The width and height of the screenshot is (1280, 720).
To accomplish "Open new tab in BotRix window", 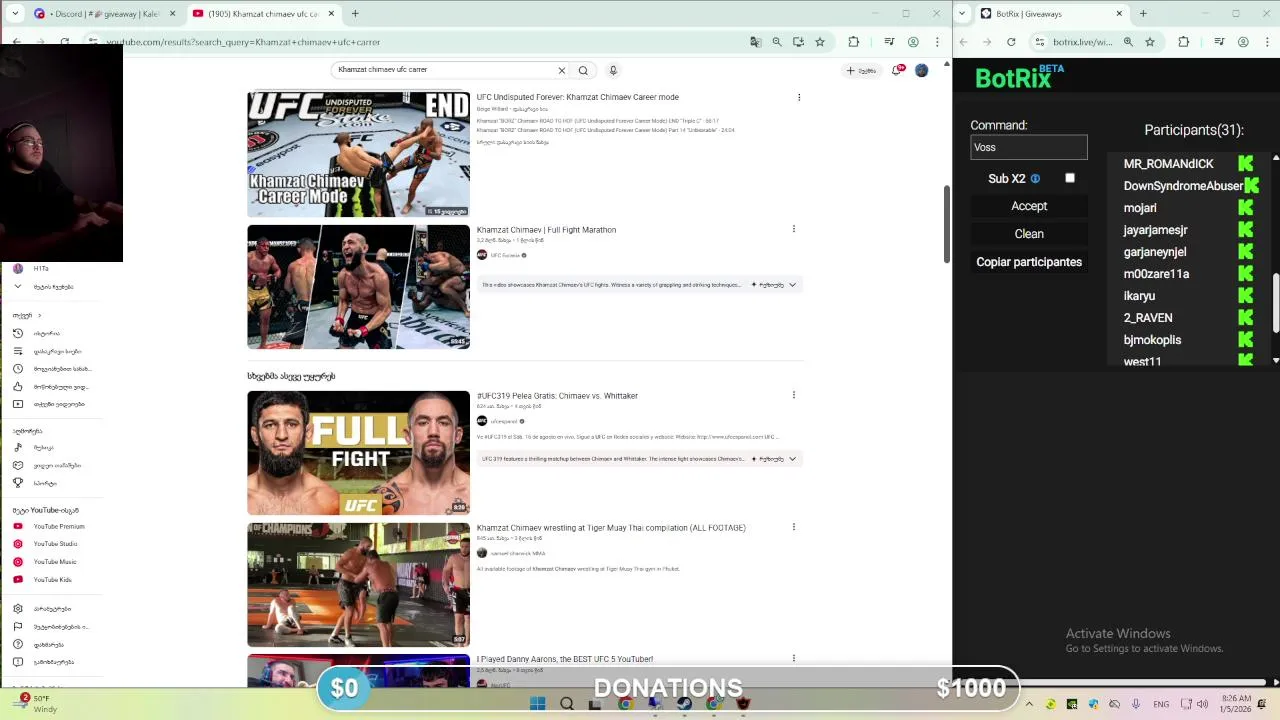I will click(x=1143, y=14).
